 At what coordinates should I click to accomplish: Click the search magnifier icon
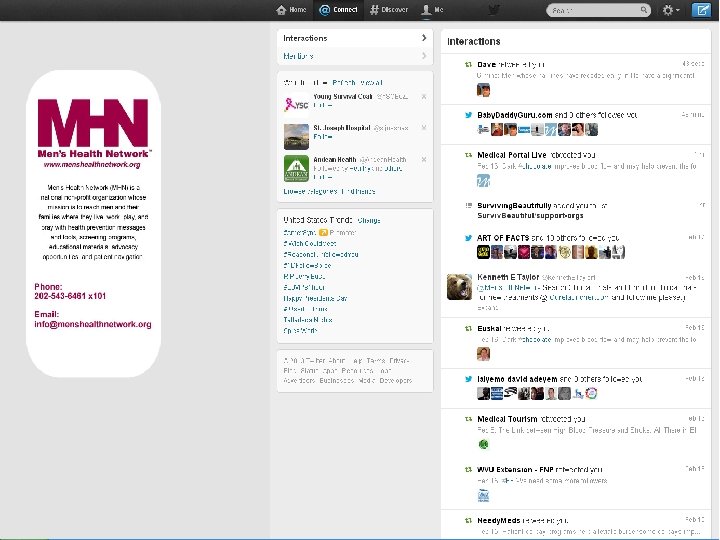point(644,10)
